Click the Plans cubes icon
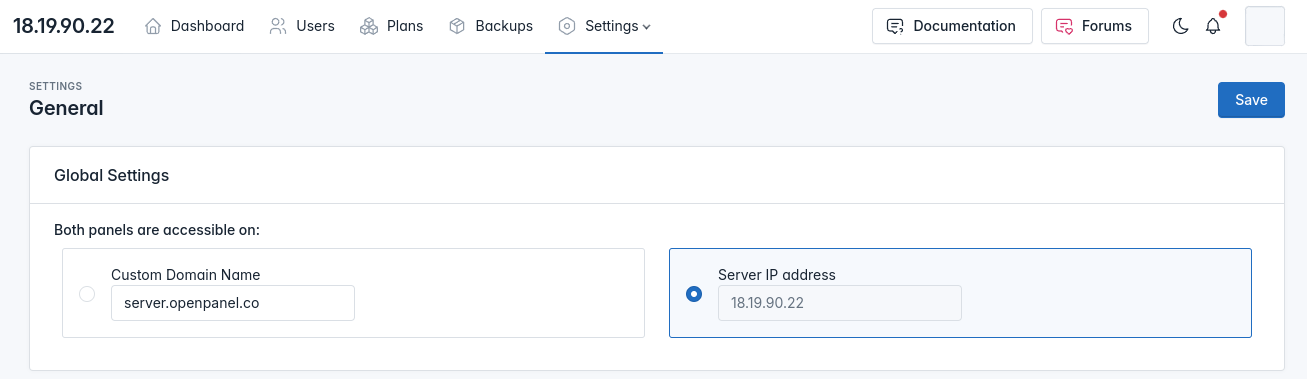 (369, 26)
